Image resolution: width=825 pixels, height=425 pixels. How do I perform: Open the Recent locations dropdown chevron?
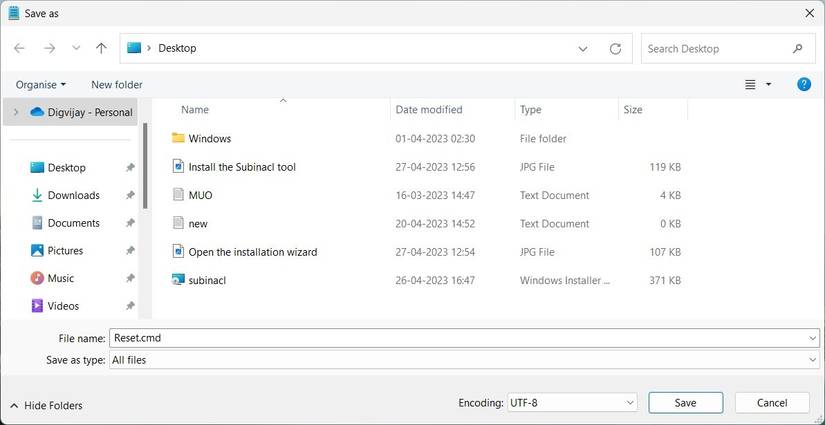(76, 48)
